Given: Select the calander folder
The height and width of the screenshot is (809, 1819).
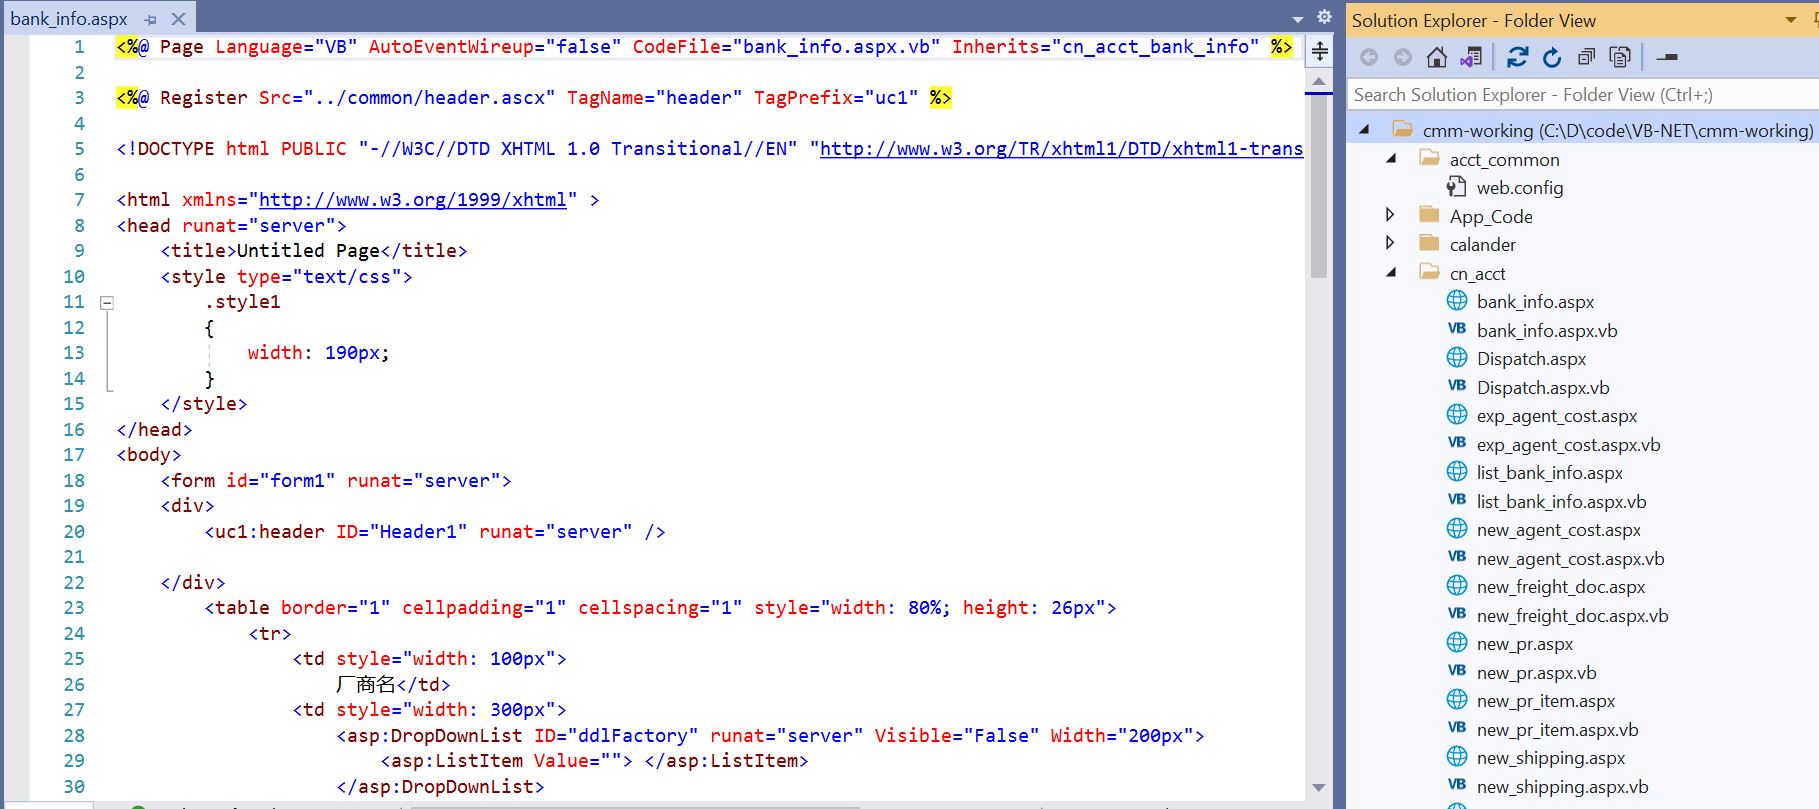Looking at the screenshot, I should pos(1482,245).
